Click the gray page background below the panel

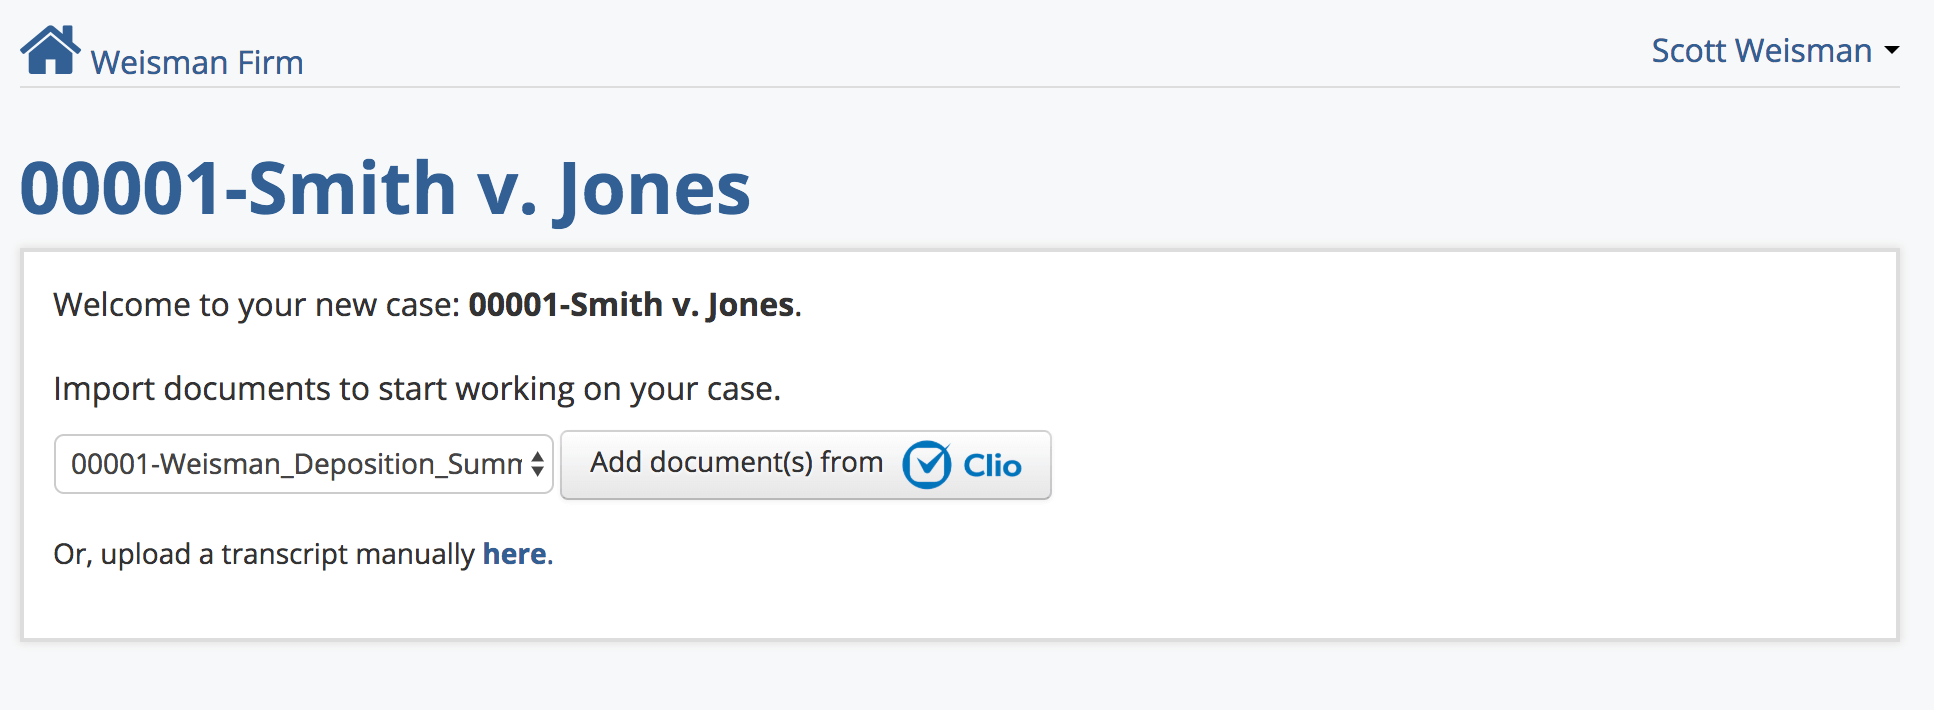960,678
